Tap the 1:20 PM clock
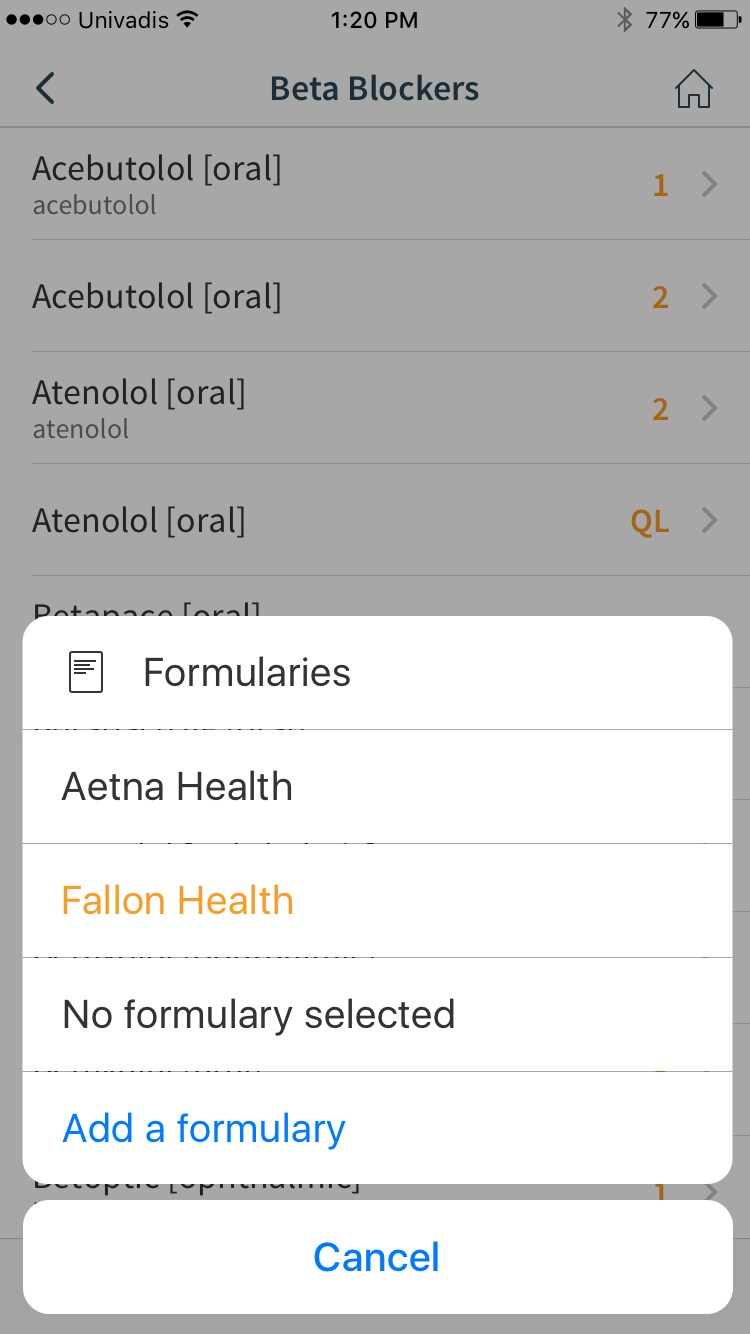750x1334 pixels. click(x=374, y=19)
